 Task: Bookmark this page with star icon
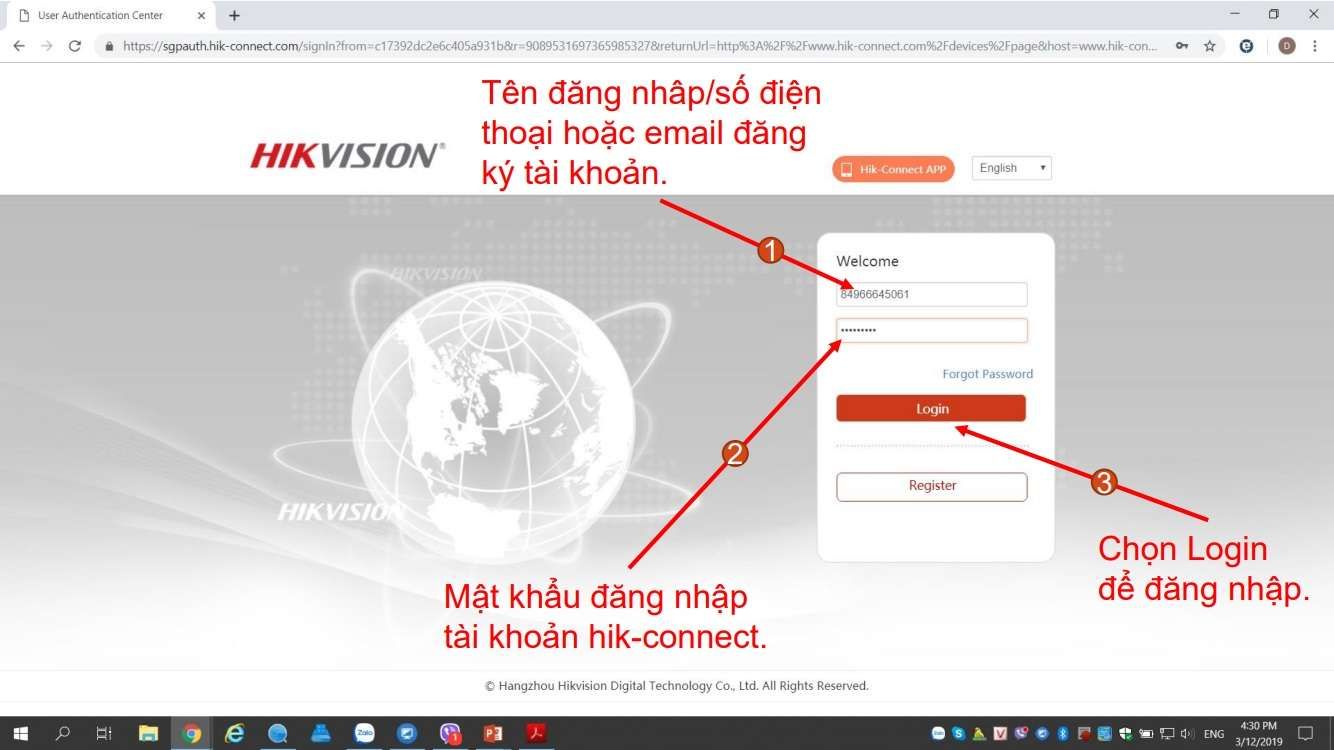(1210, 46)
